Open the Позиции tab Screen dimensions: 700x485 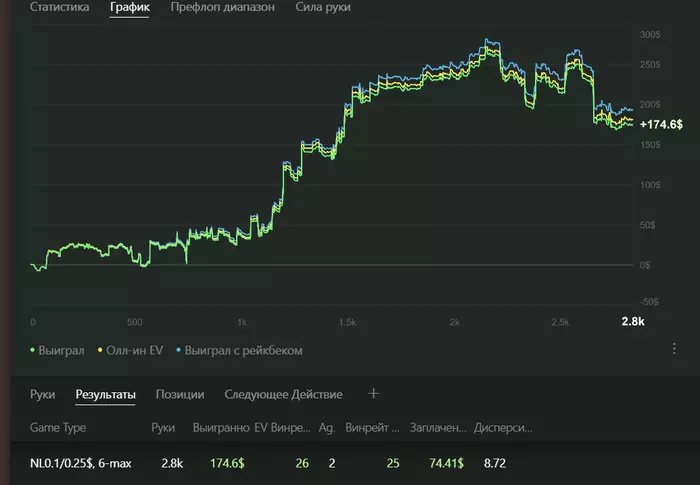[180, 394]
